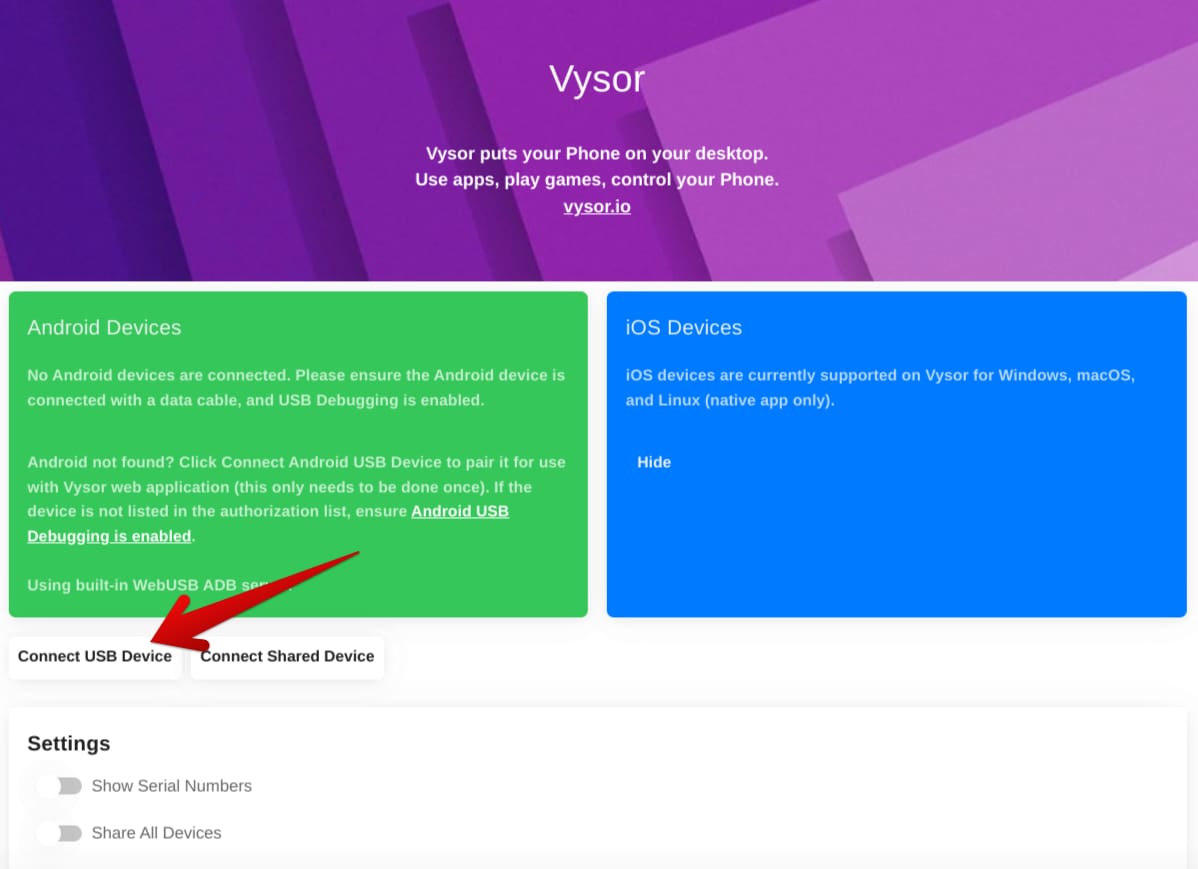1198x869 pixels.
Task: Toggle Share All Devices switch
Action: click(60, 832)
